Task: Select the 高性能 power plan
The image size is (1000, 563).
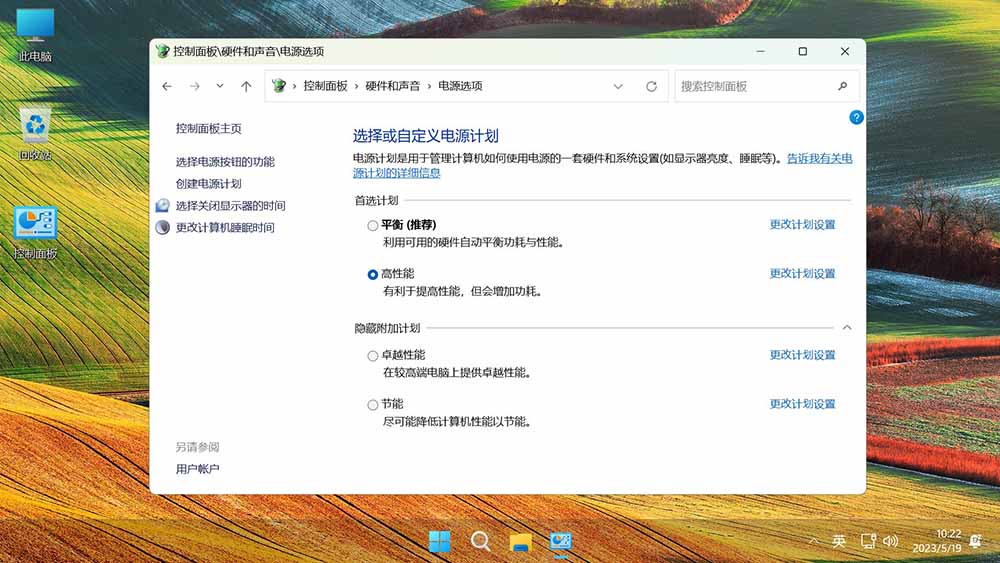Action: (x=372, y=275)
